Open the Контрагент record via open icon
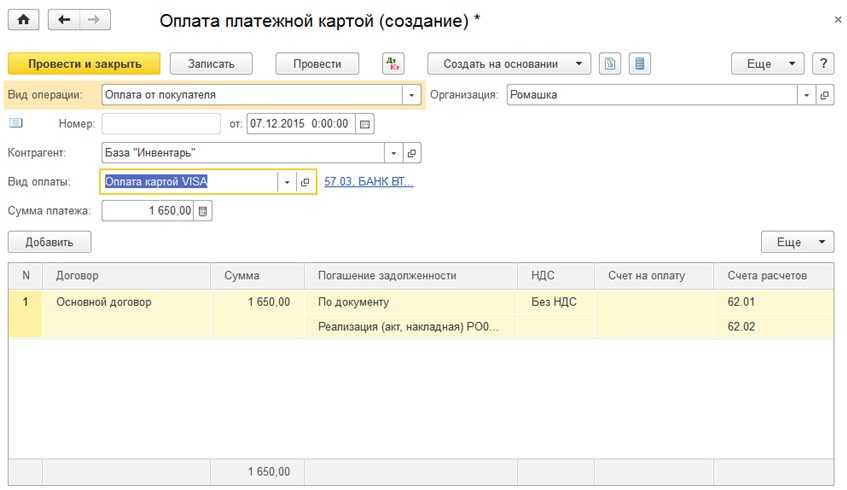Screen dimensions: 847x490 pos(412,153)
